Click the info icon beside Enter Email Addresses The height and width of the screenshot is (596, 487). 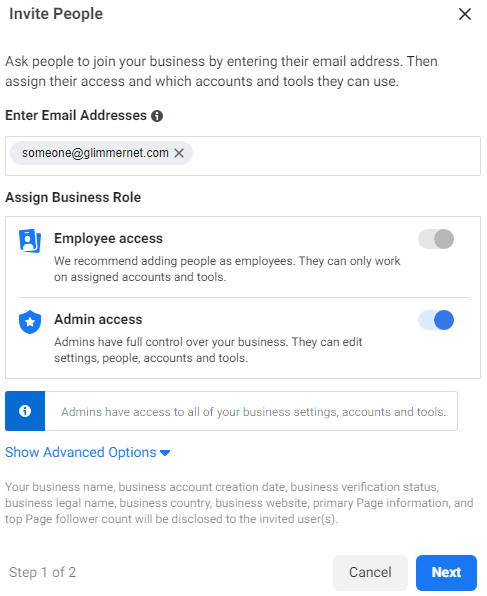157,116
